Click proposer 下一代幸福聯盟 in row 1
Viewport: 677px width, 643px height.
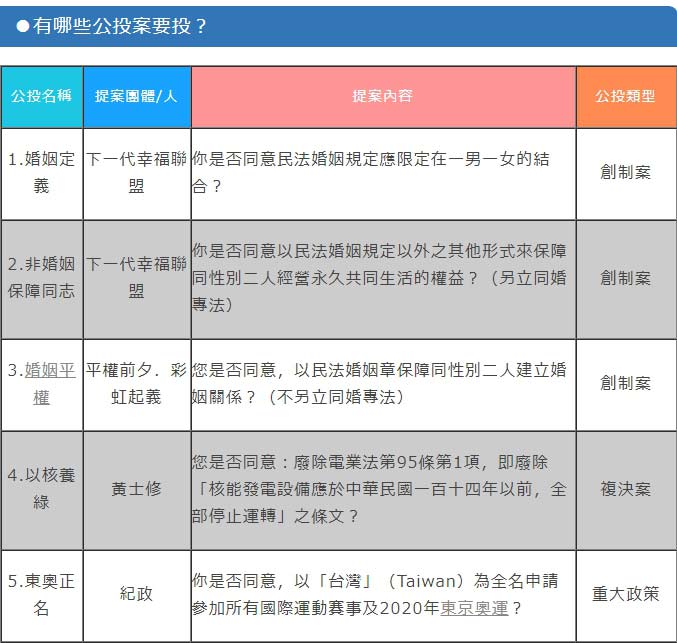click(x=136, y=173)
